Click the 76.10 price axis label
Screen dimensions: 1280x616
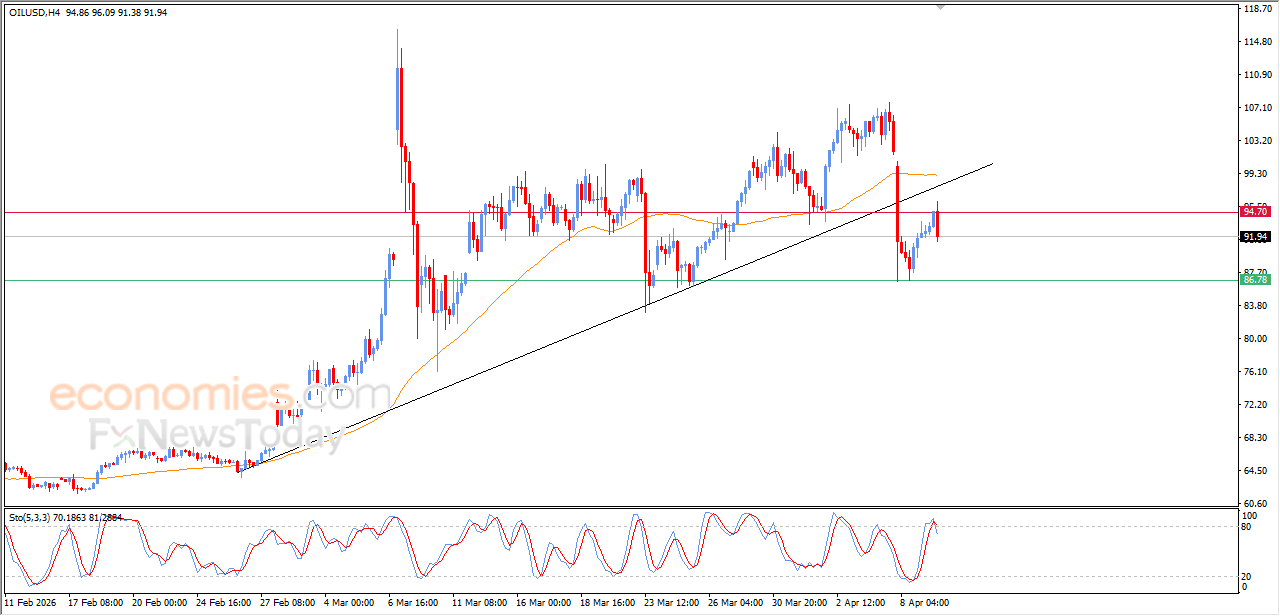coord(1254,372)
